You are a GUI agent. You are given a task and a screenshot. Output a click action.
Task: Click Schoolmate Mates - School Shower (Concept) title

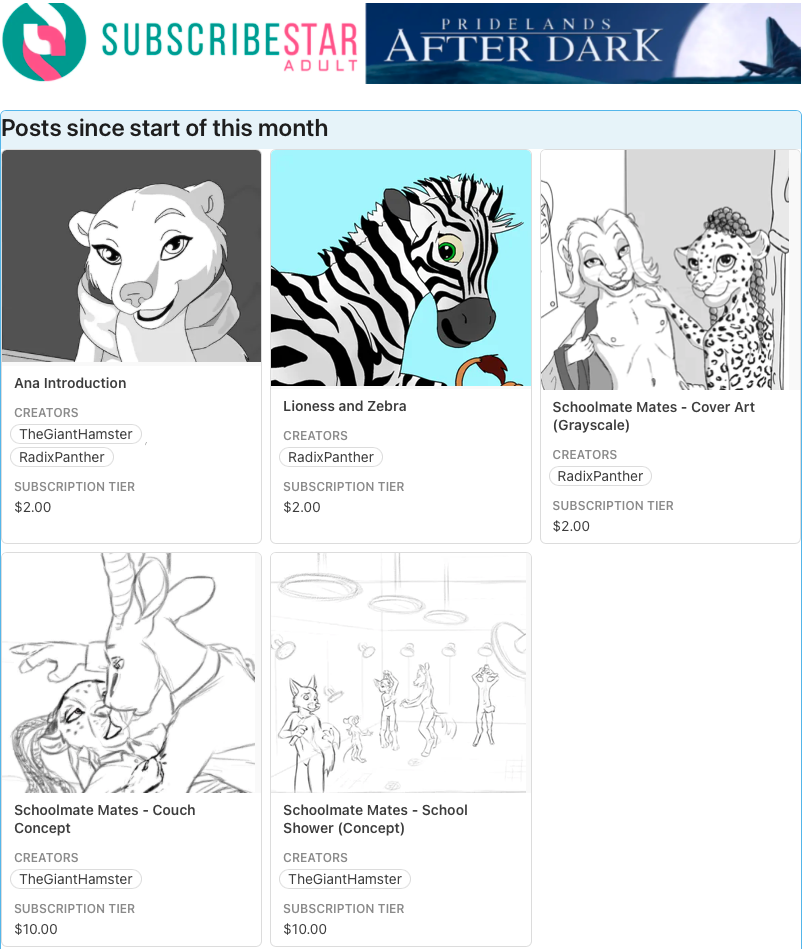coord(375,819)
